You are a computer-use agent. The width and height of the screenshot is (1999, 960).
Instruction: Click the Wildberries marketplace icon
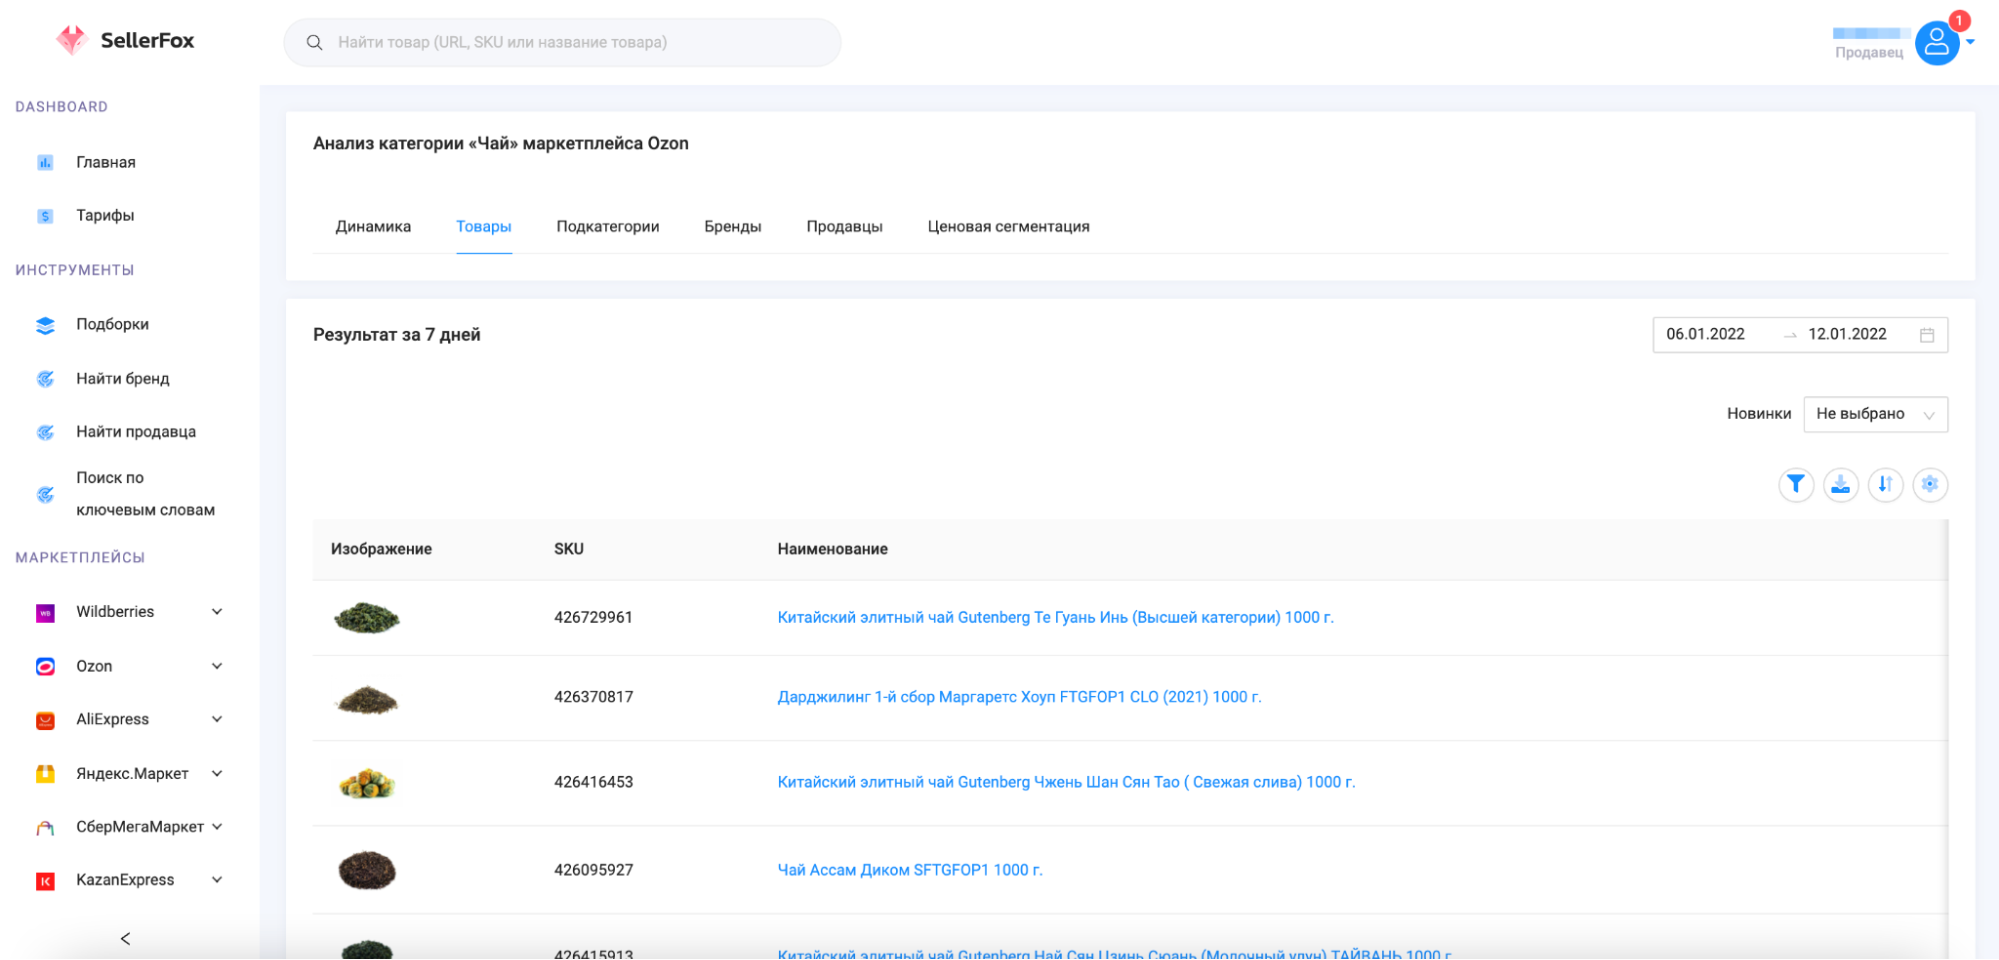click(45, 613)
